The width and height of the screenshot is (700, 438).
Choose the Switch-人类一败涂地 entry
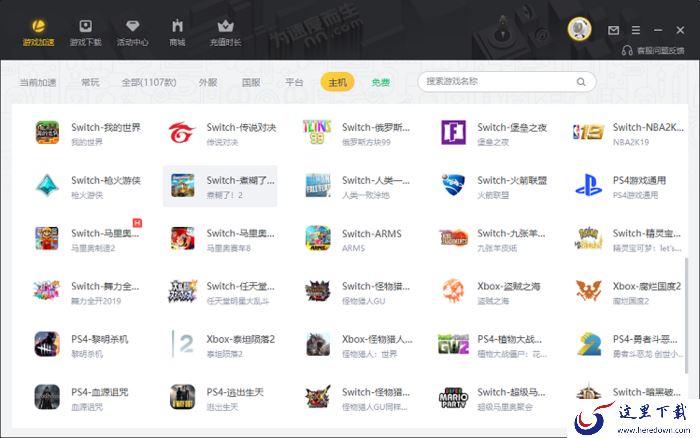coord(357,186)
